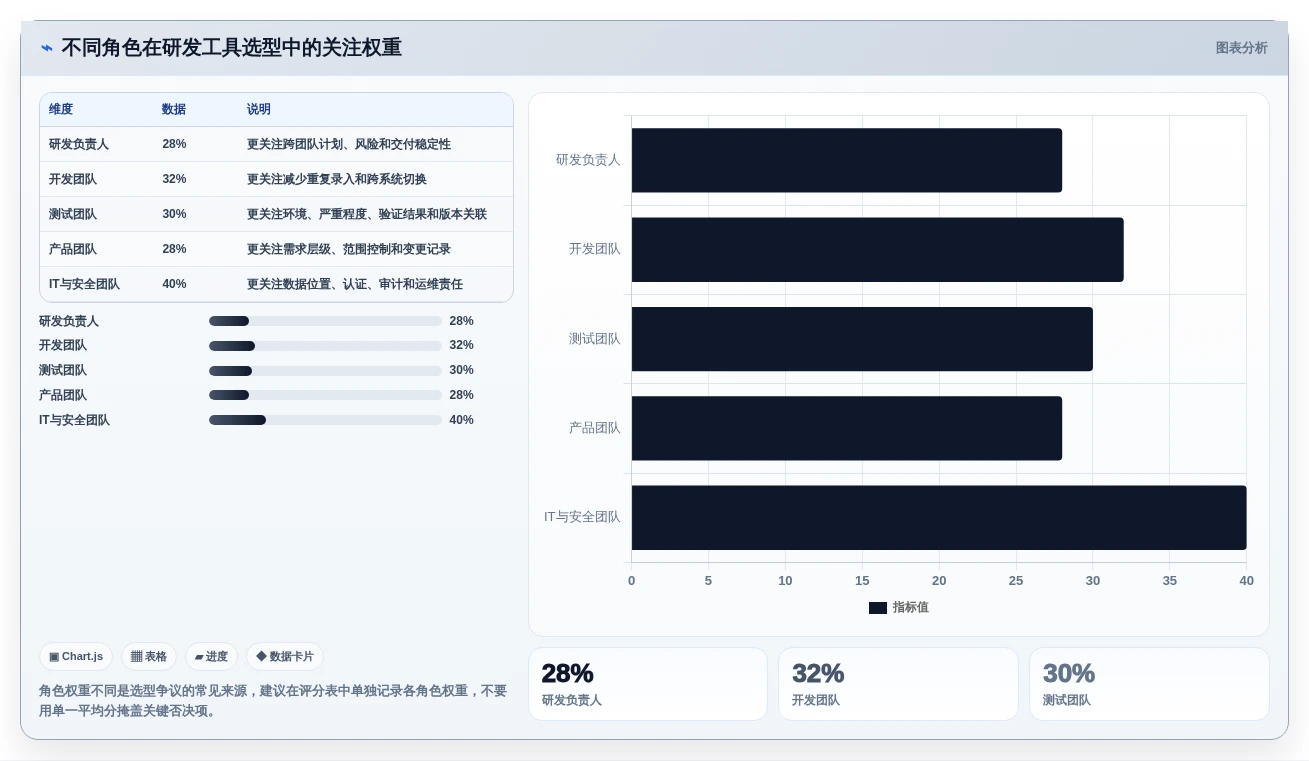Select the 进度 tag chip
This screenshot has width=1309, height=761.
point(211,657)
